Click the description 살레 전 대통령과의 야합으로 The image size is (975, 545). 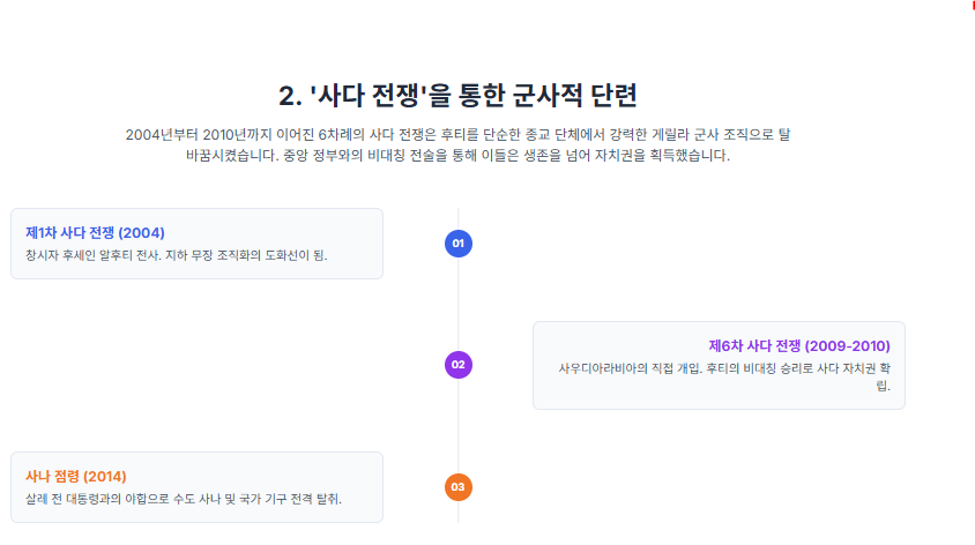[x=183, y=499]
